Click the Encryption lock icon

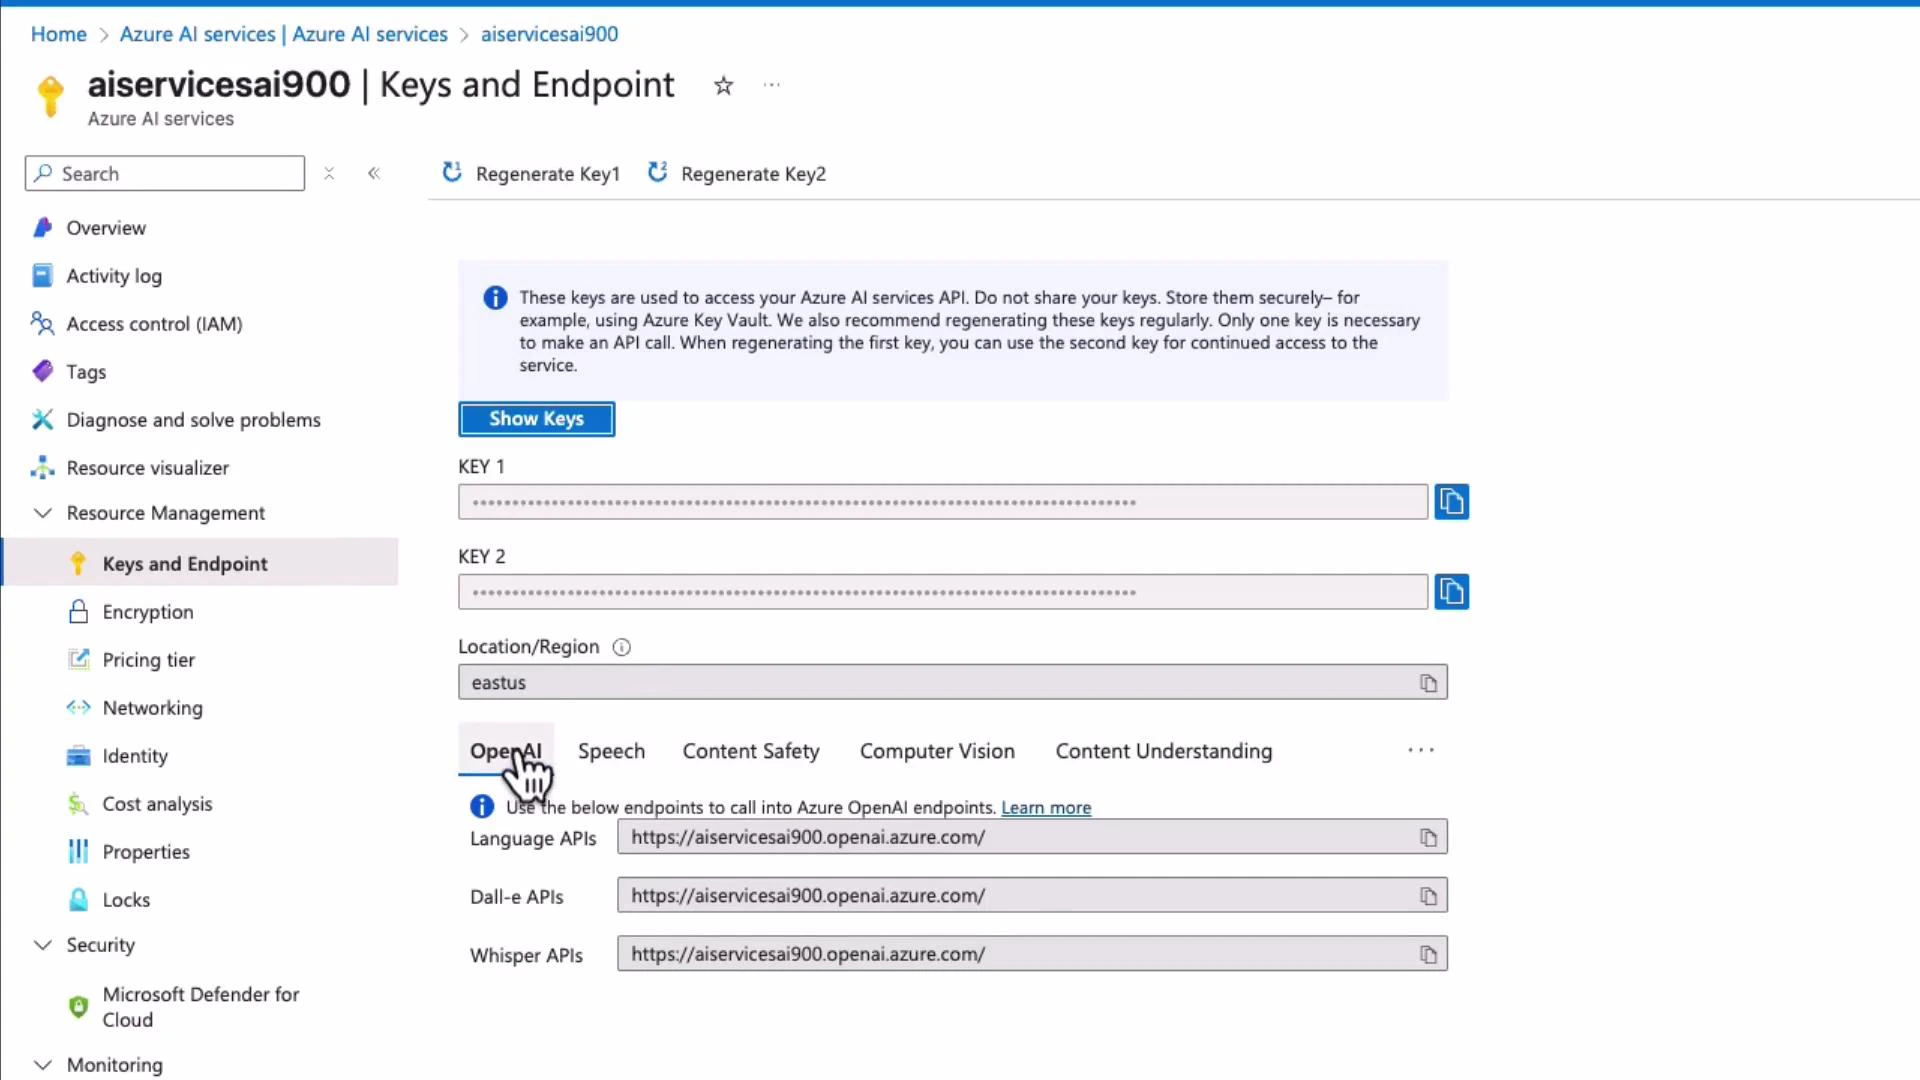pos(78,611)
